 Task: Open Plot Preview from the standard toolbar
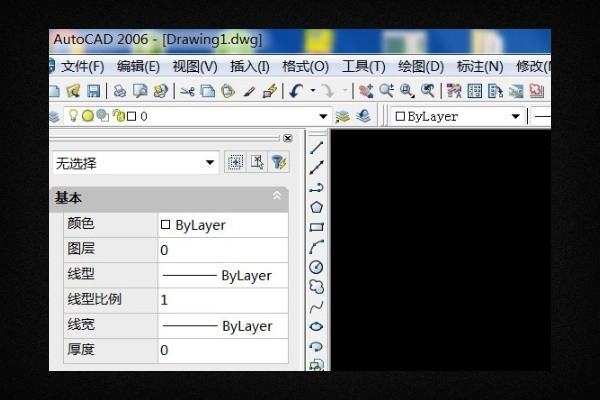140,91
